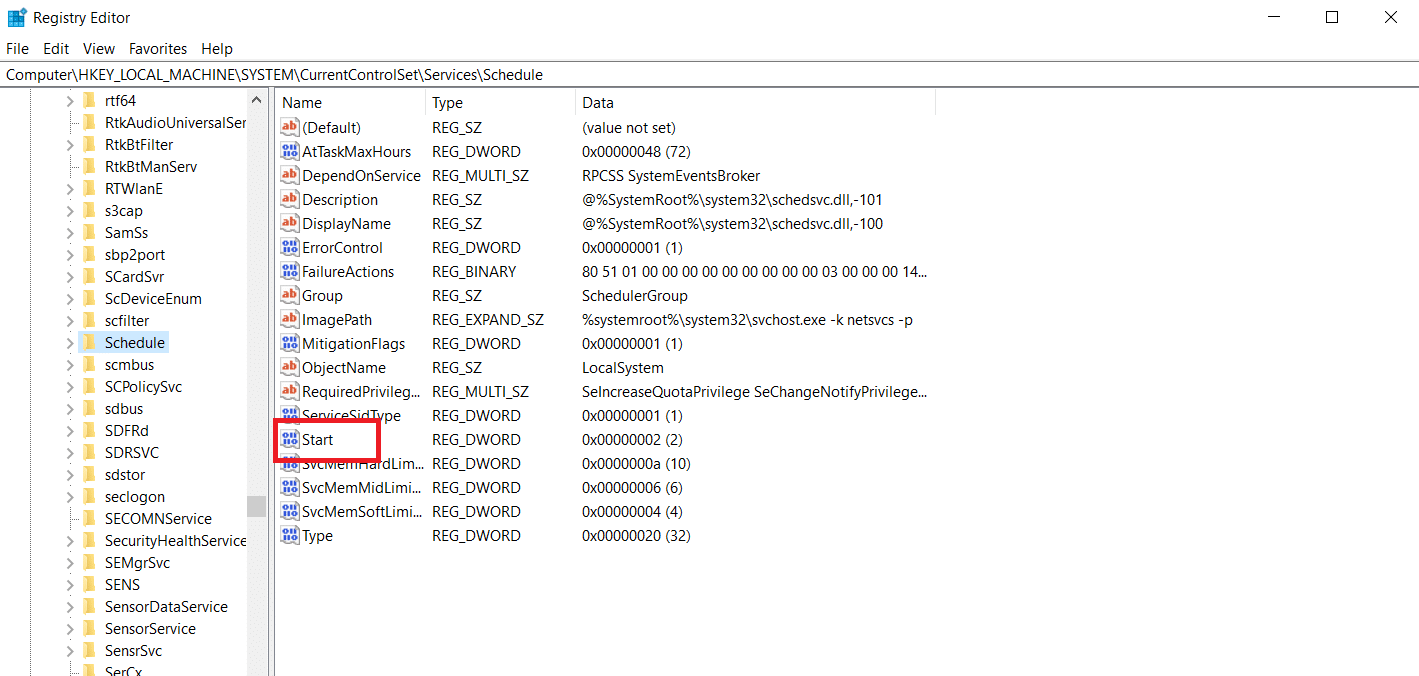Screen dimensions: 1419x676
Task: Select the SEMgrSvc key
Action: tap(137, 563)
